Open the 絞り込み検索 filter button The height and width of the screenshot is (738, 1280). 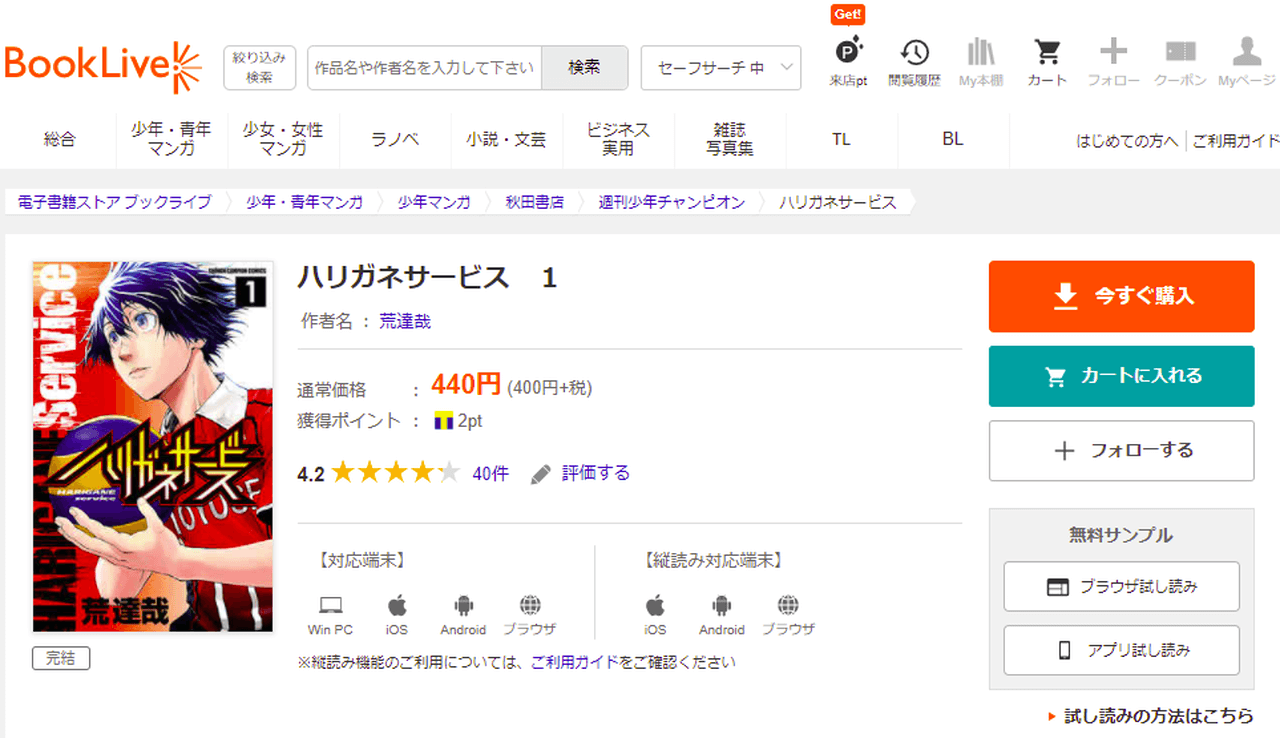[259, 68]
